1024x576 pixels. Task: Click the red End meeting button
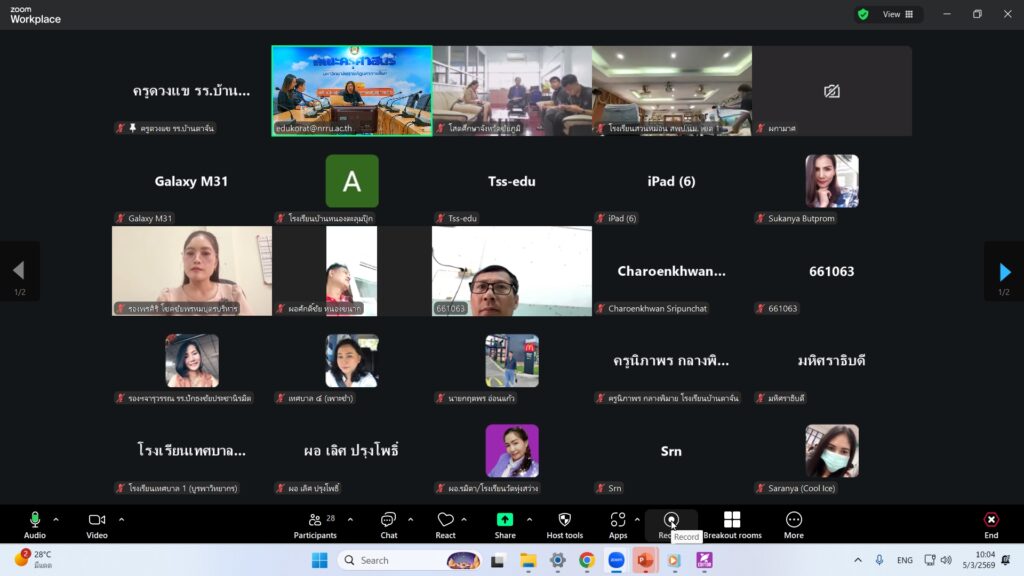click(990, 524)
